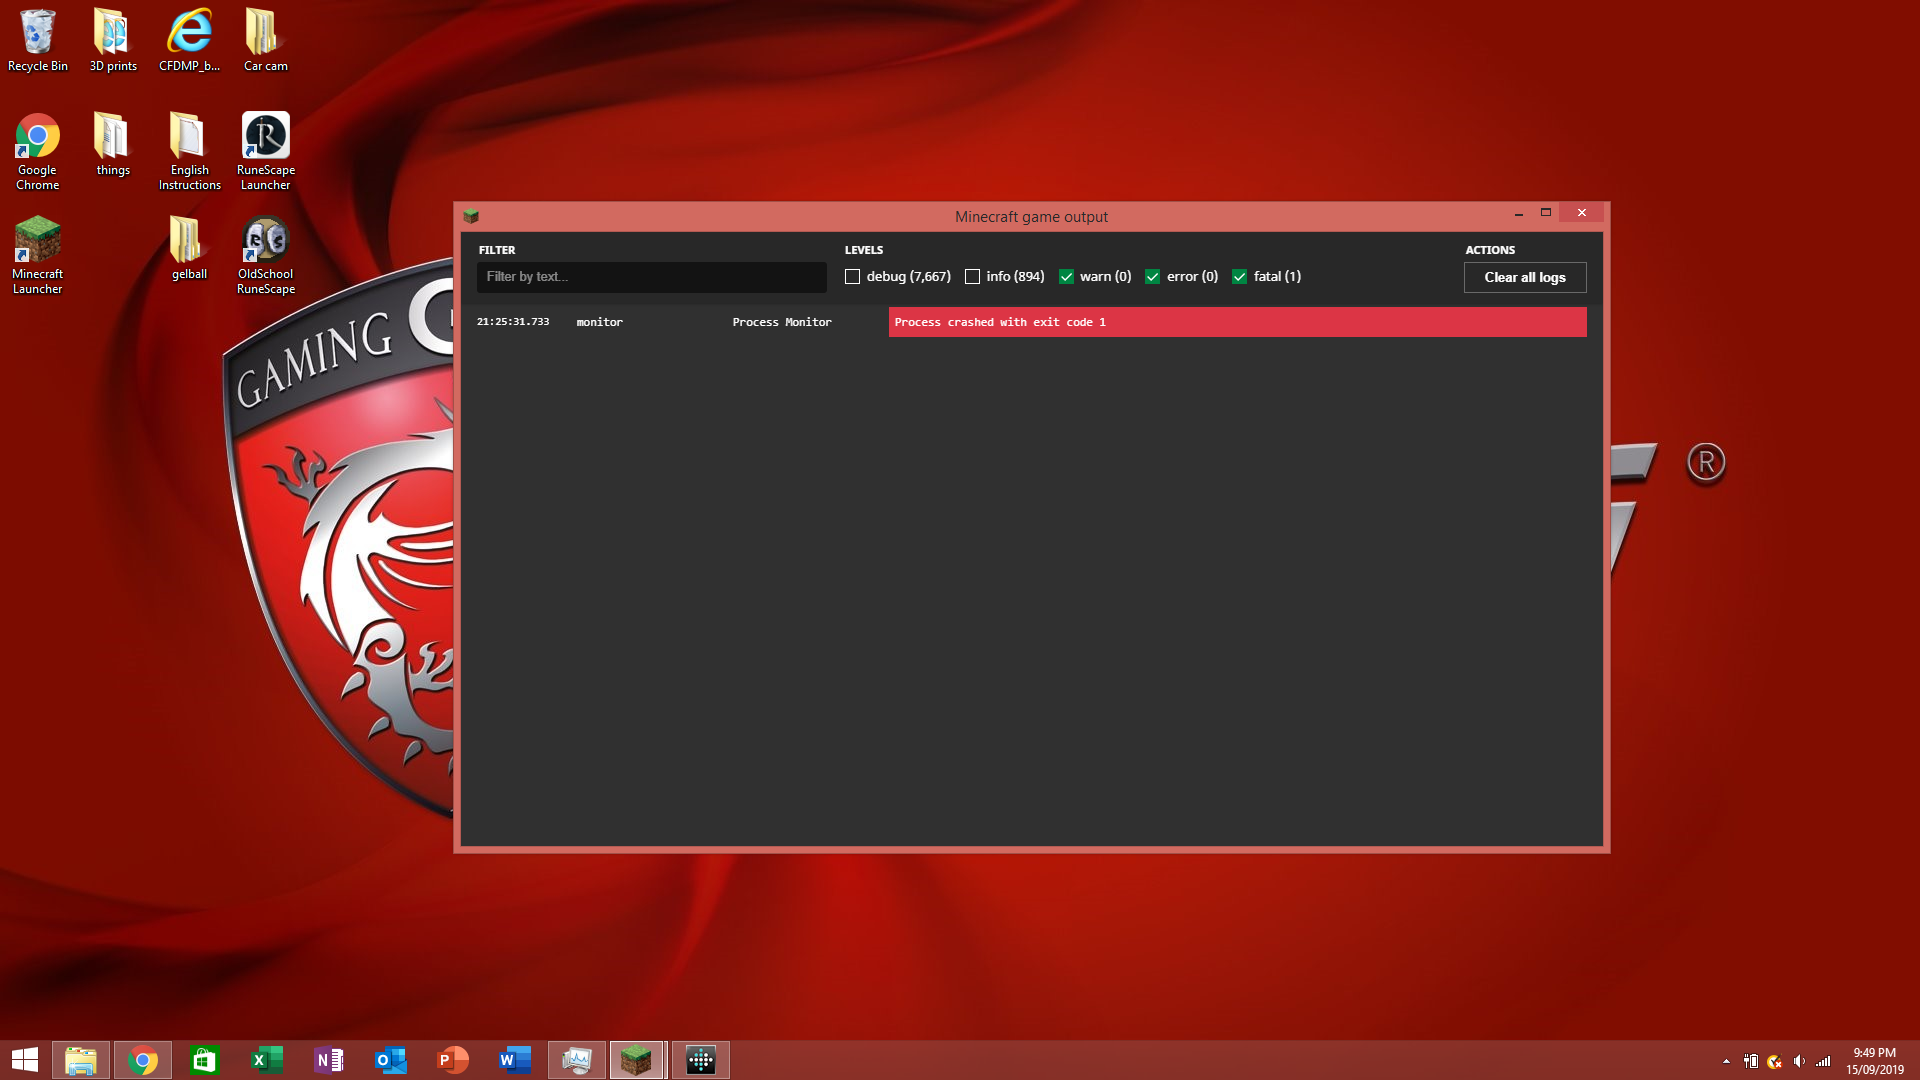Uncheck the fatal level checkbox
Image resolution: width=1920 pixels, height=1080 pixels.
[x=1240, y=277]
